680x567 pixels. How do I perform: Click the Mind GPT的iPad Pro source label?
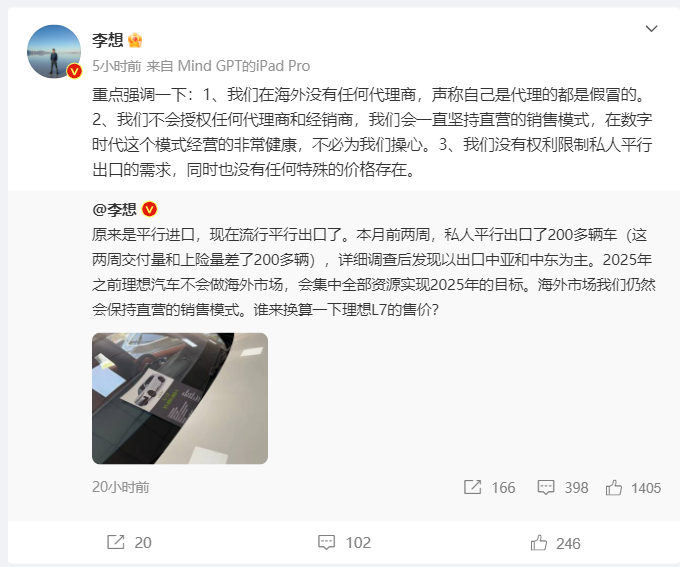point(244,66)
